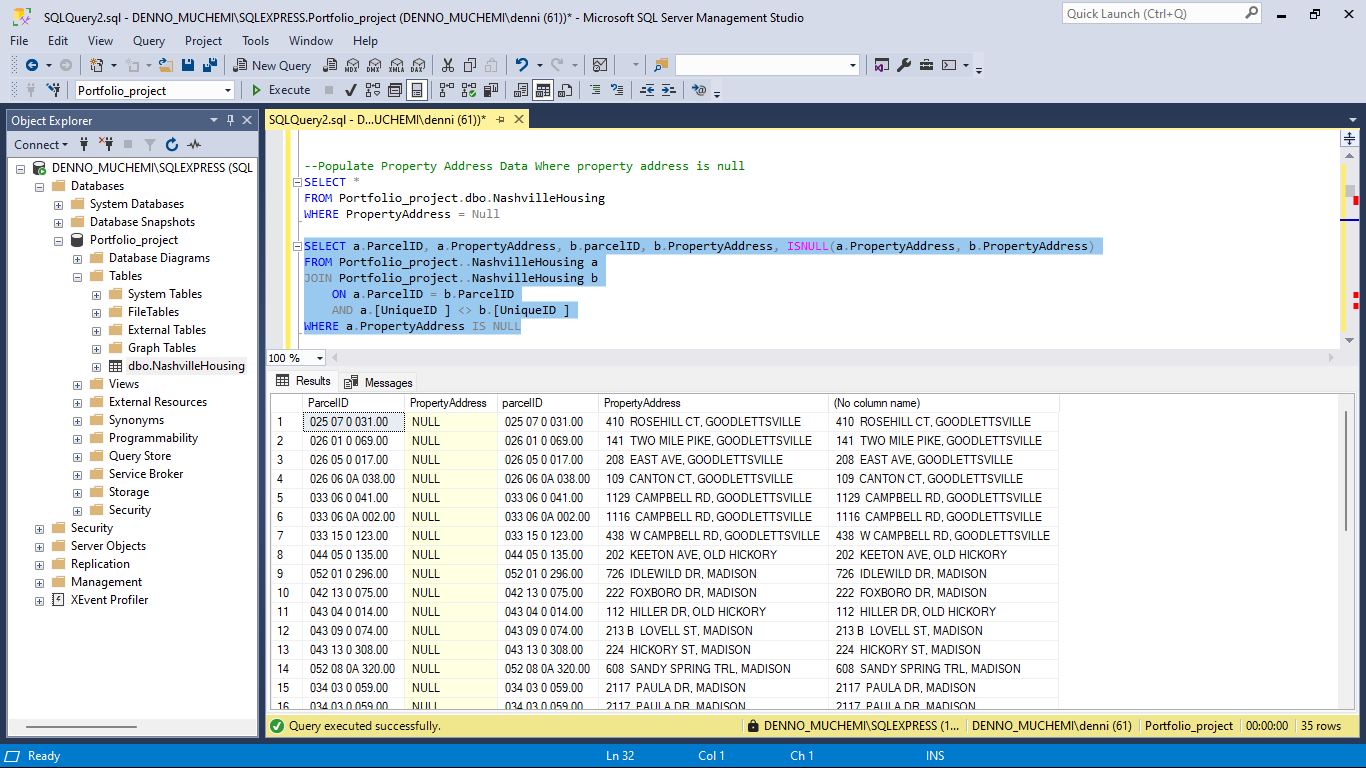Click Object Explorer Disconnect plug icon
The height and width of the screenshot is (768, 1366).
click(106, 144)
